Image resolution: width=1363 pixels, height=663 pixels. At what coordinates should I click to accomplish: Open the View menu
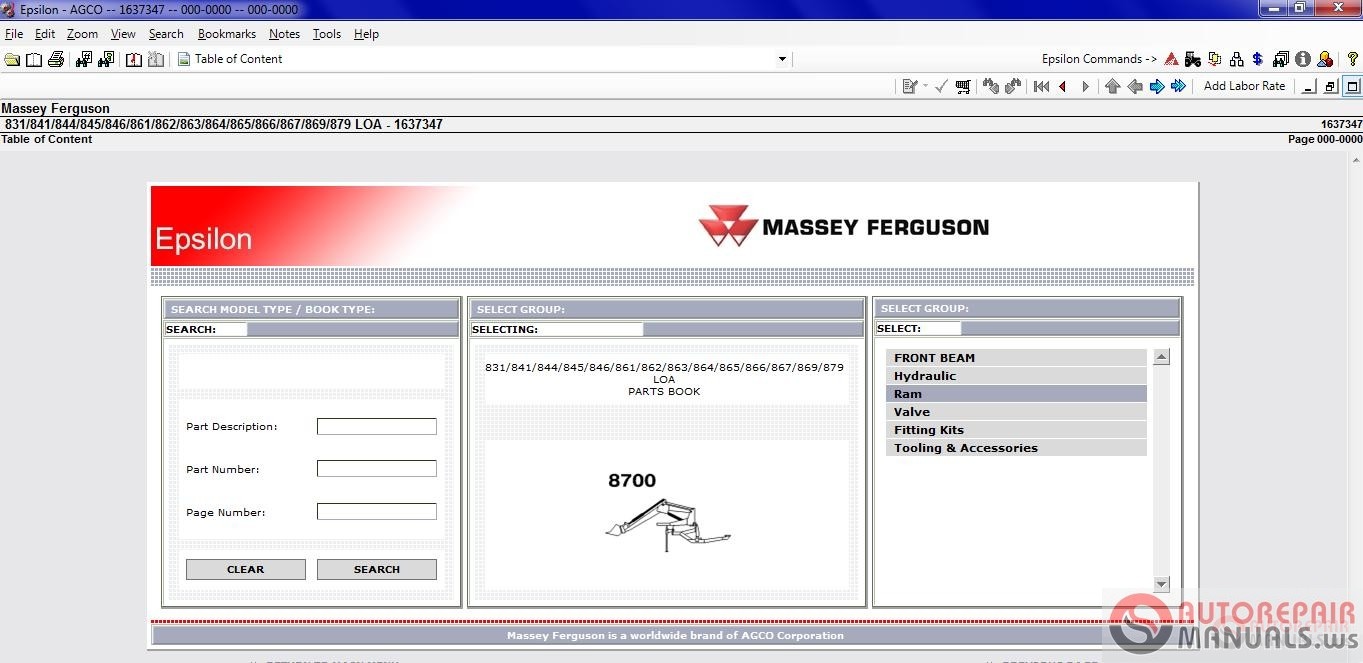pos(123,34)
